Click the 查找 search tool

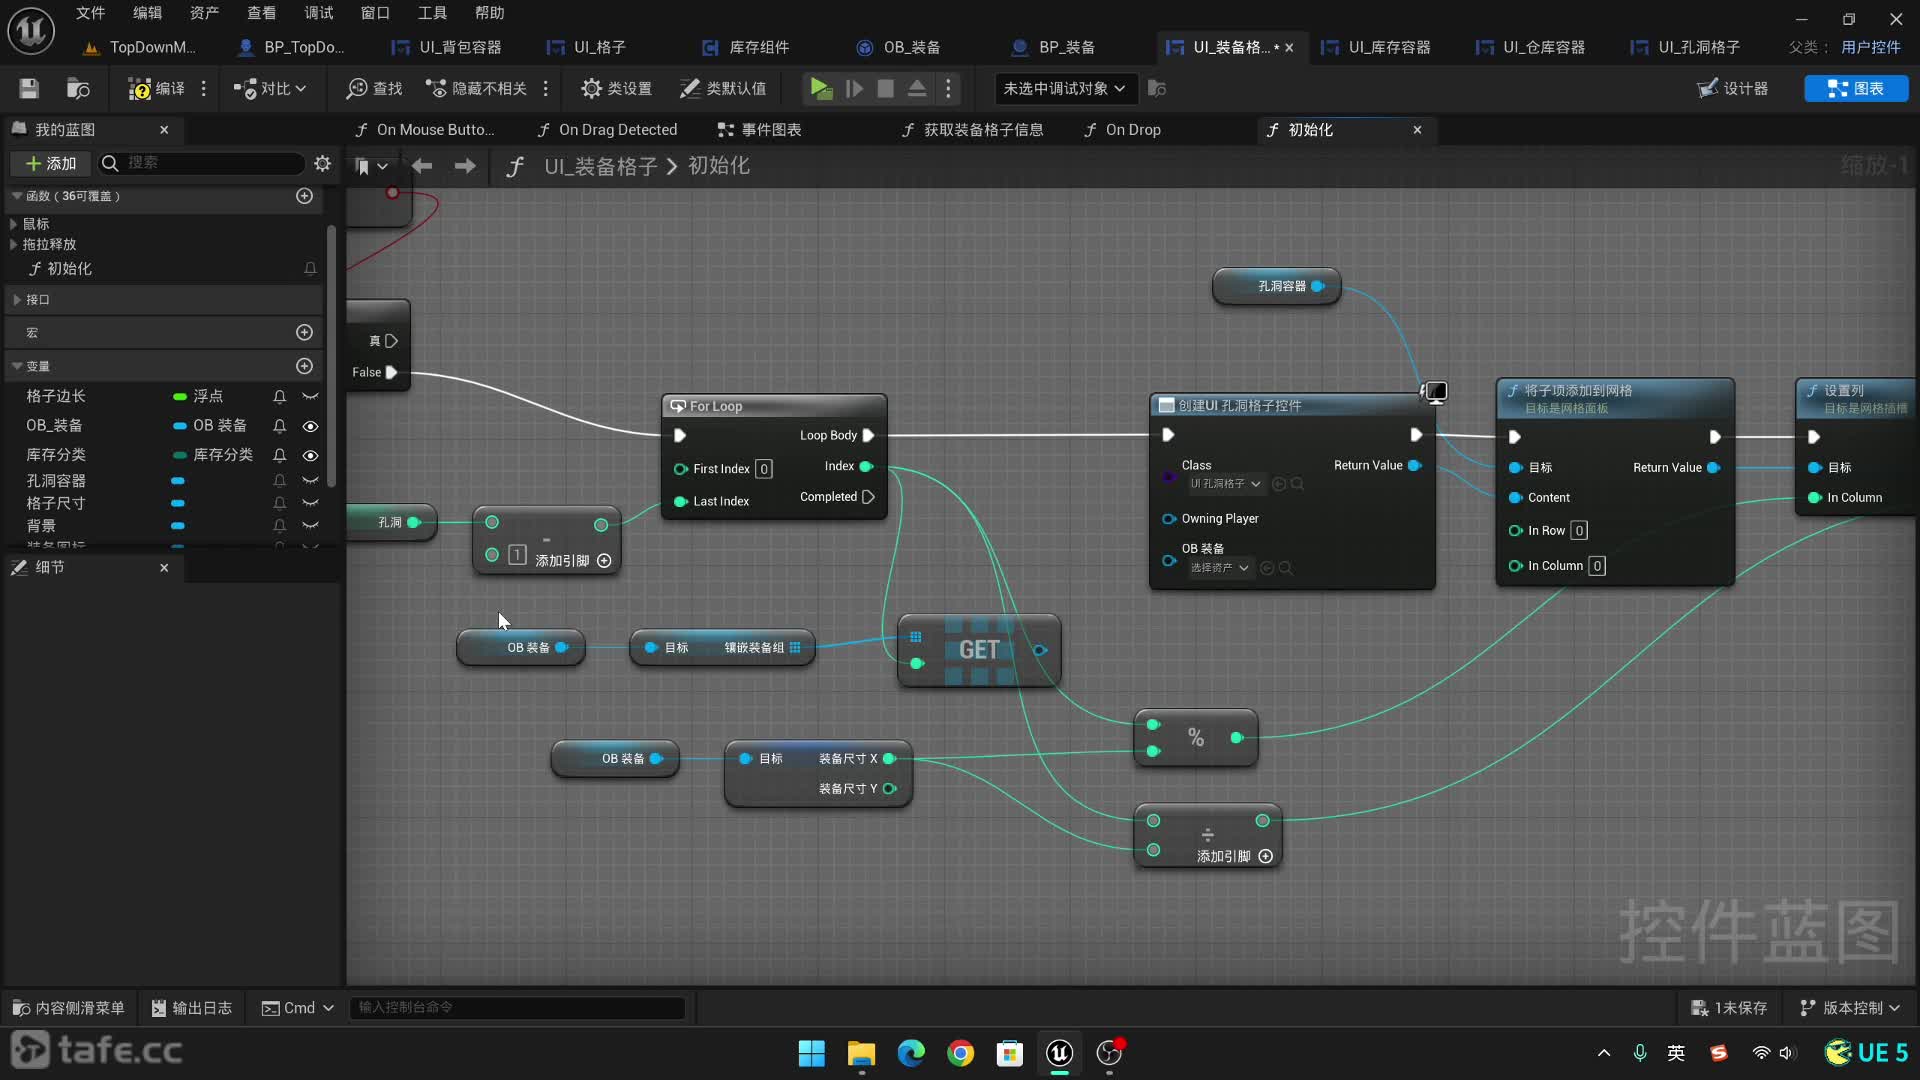(374, 88)
